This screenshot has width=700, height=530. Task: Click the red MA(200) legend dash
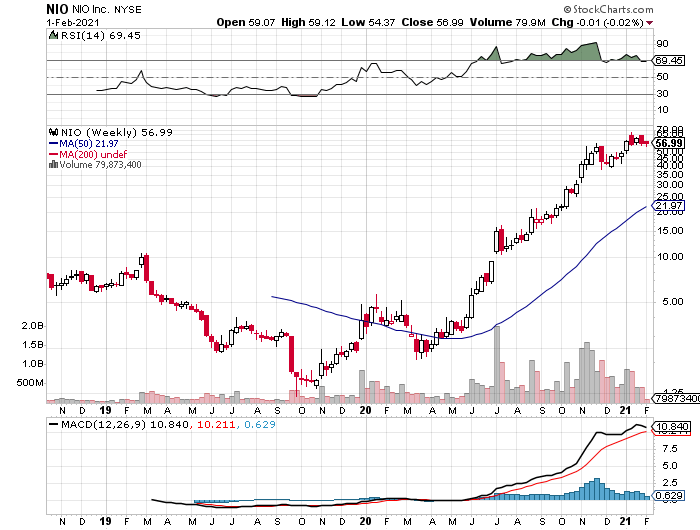tap(54, 154)
